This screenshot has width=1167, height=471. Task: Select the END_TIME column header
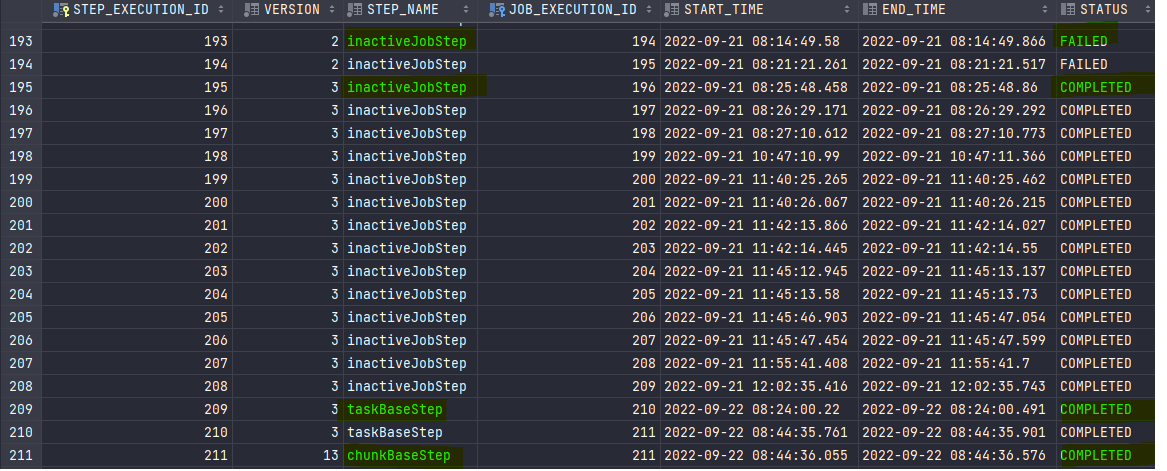point(957,10)
